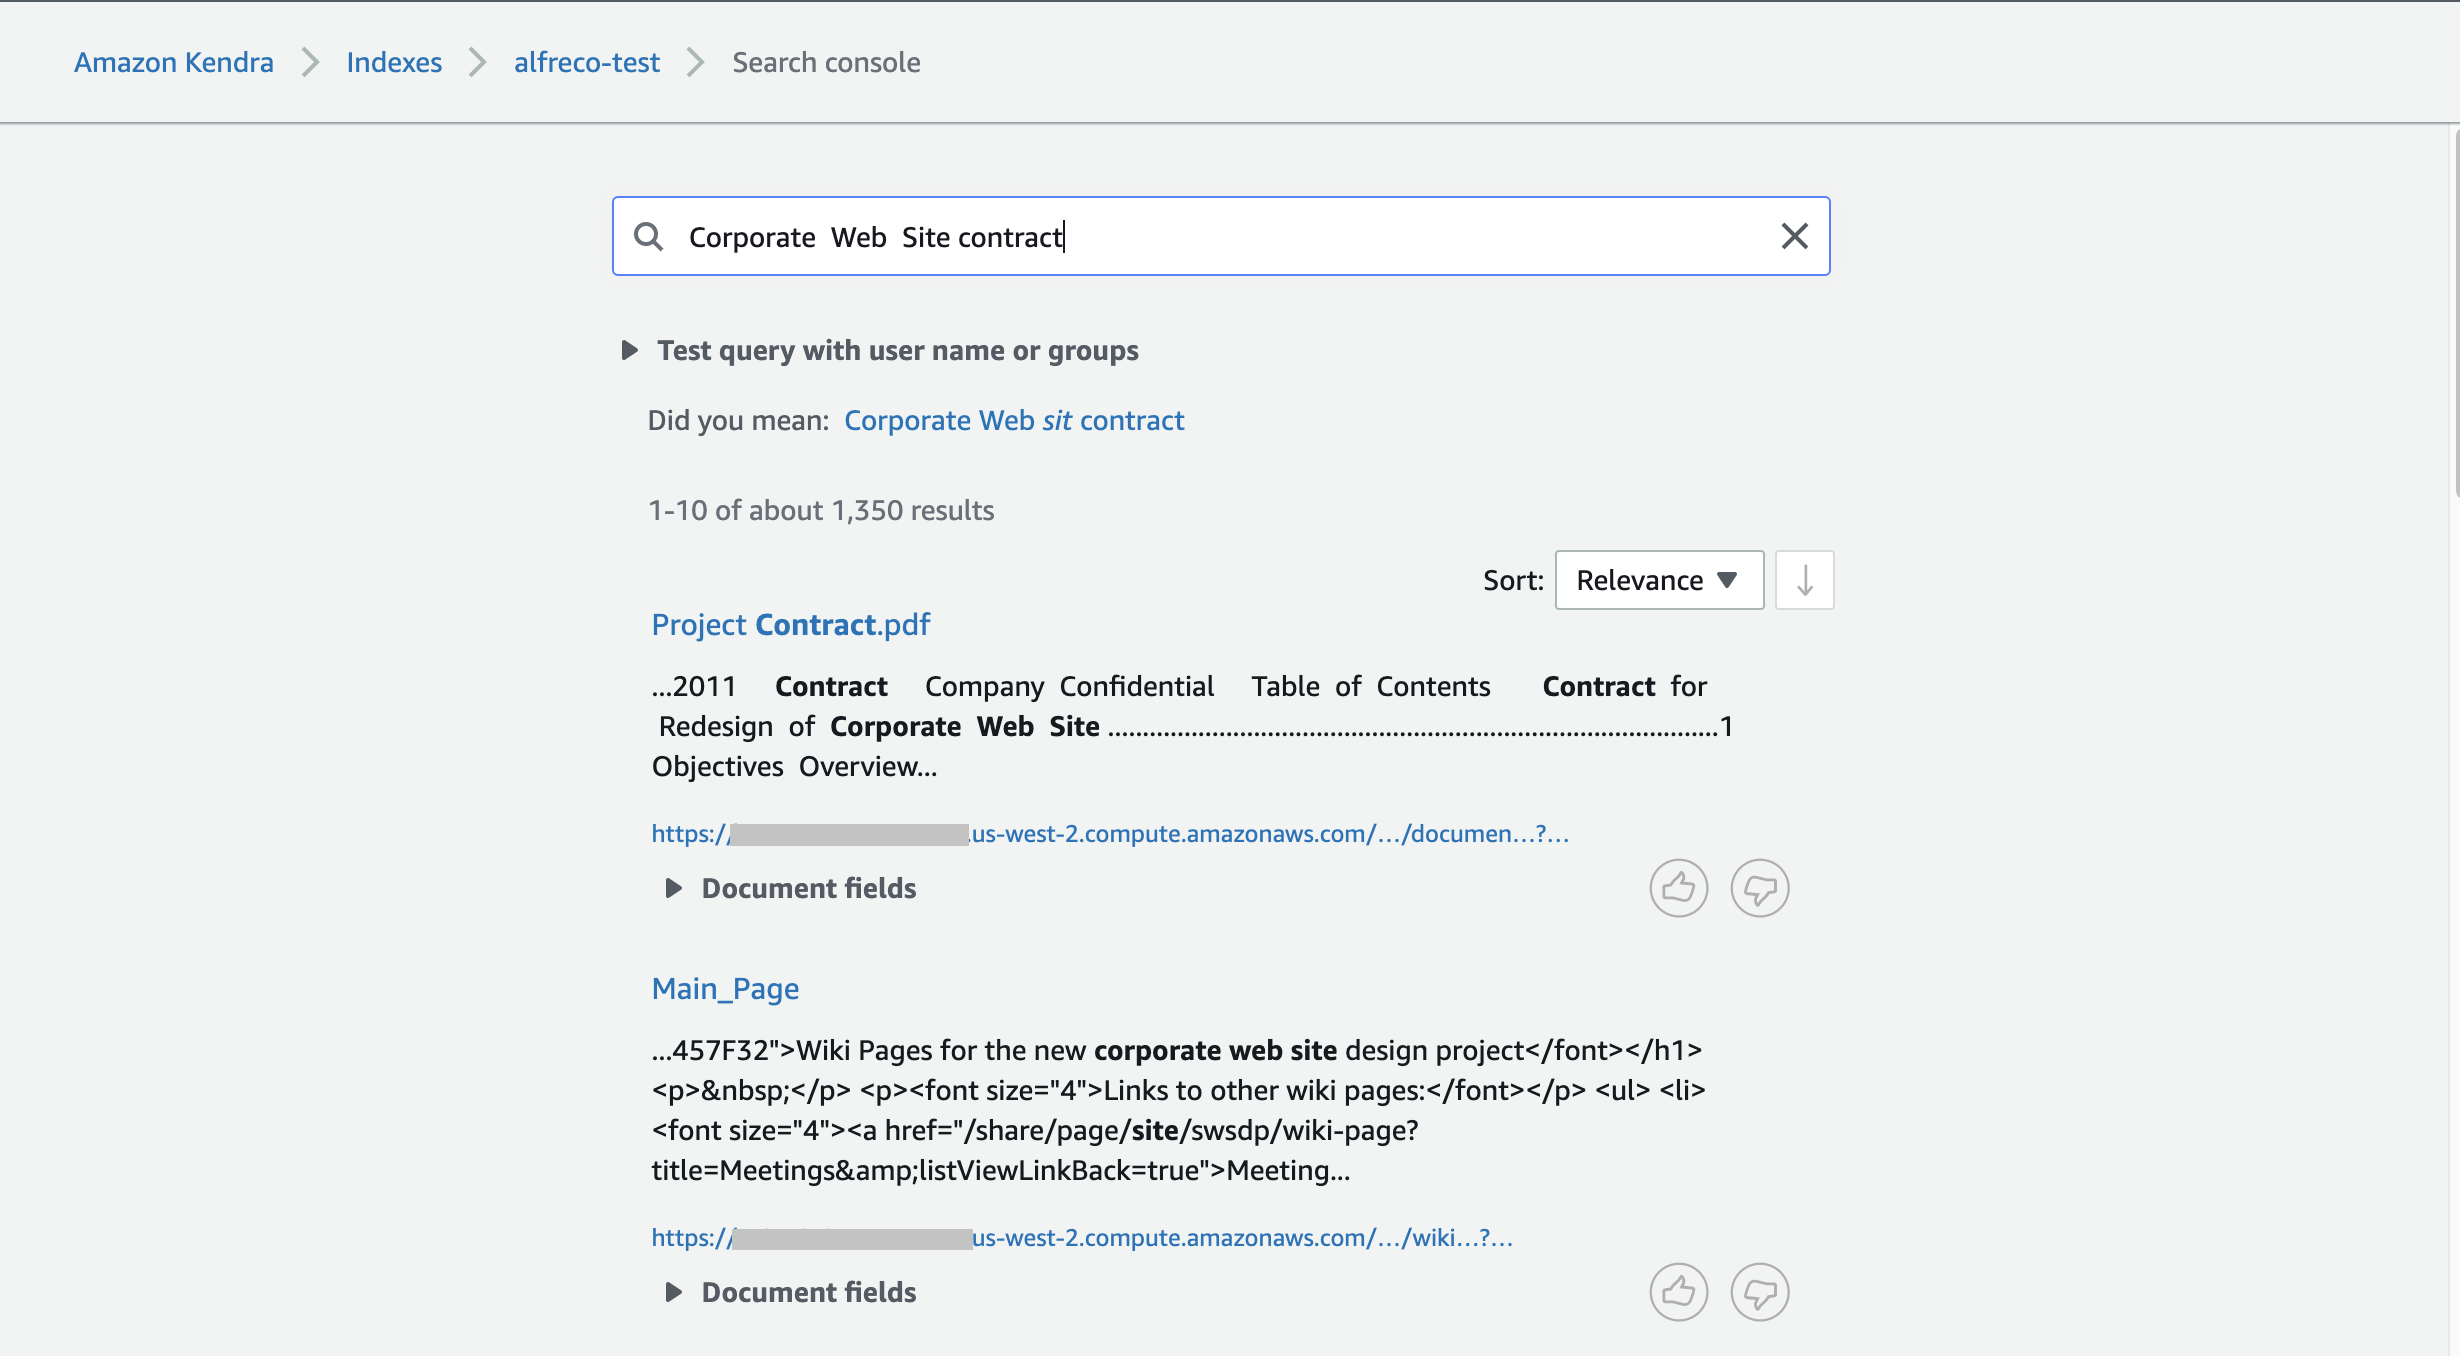Navigate to Indexes breadcrumb
The width and height of the screenshot is (2460, 1356).
pos(394,62)
